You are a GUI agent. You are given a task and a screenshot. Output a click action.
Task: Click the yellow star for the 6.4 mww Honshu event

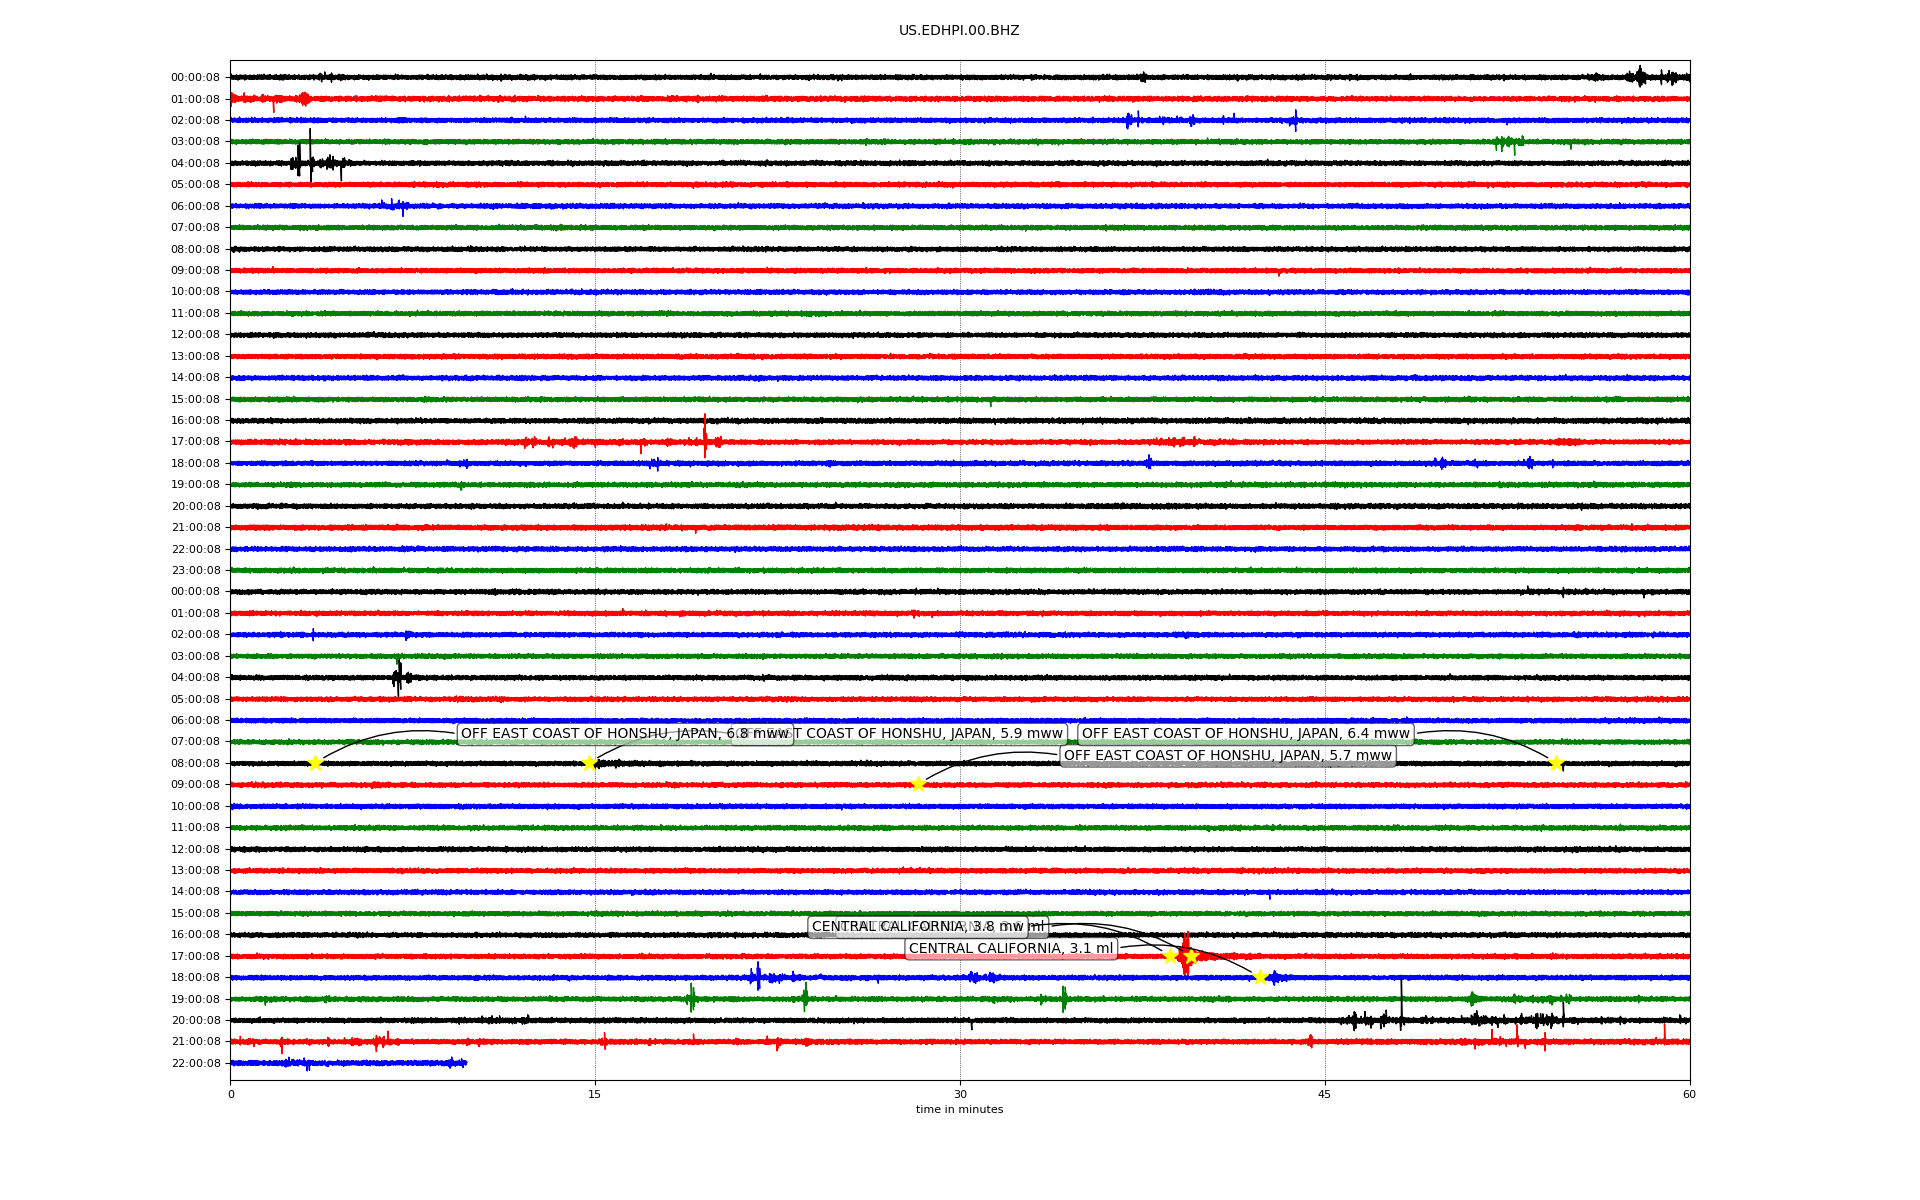pyautogui.click(x=1556, y=764)
